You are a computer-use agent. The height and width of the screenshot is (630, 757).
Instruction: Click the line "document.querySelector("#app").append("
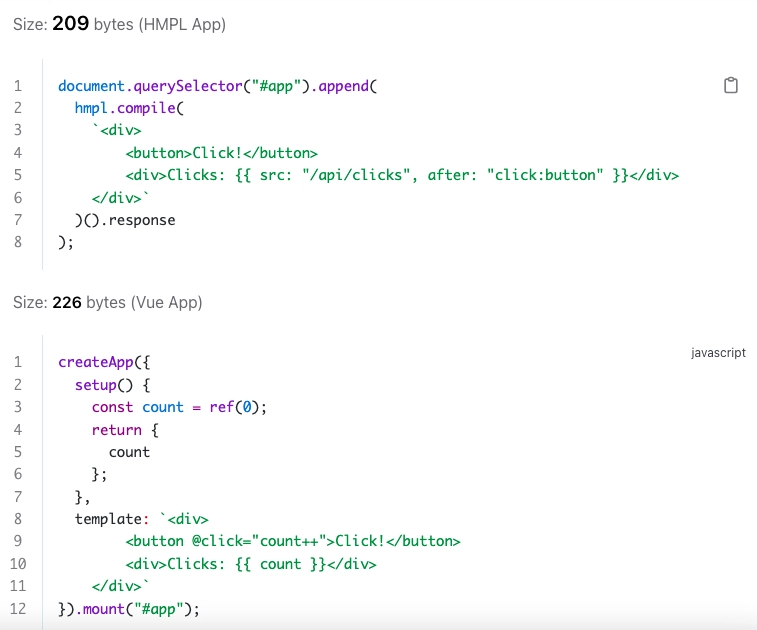[x=217, y=86]
